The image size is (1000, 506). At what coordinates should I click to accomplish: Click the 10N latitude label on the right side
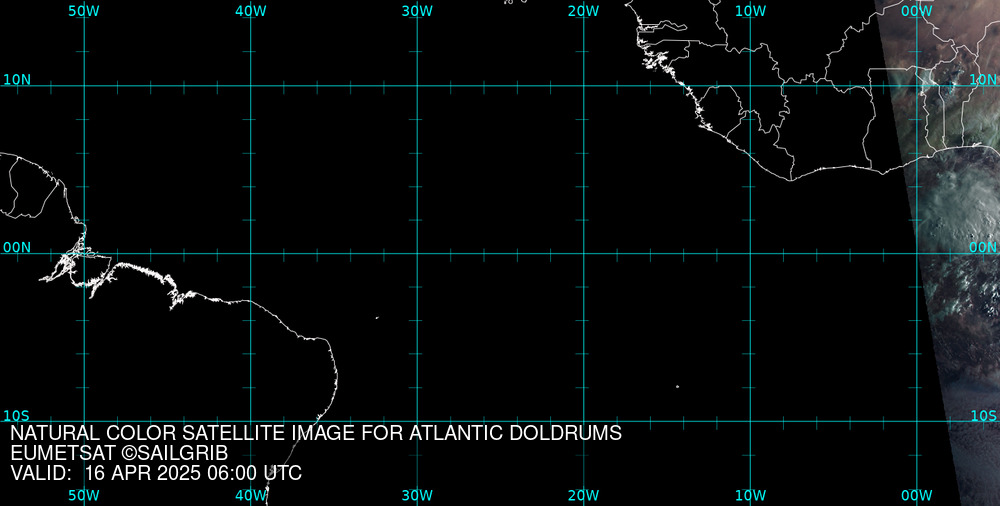point(983,80)
